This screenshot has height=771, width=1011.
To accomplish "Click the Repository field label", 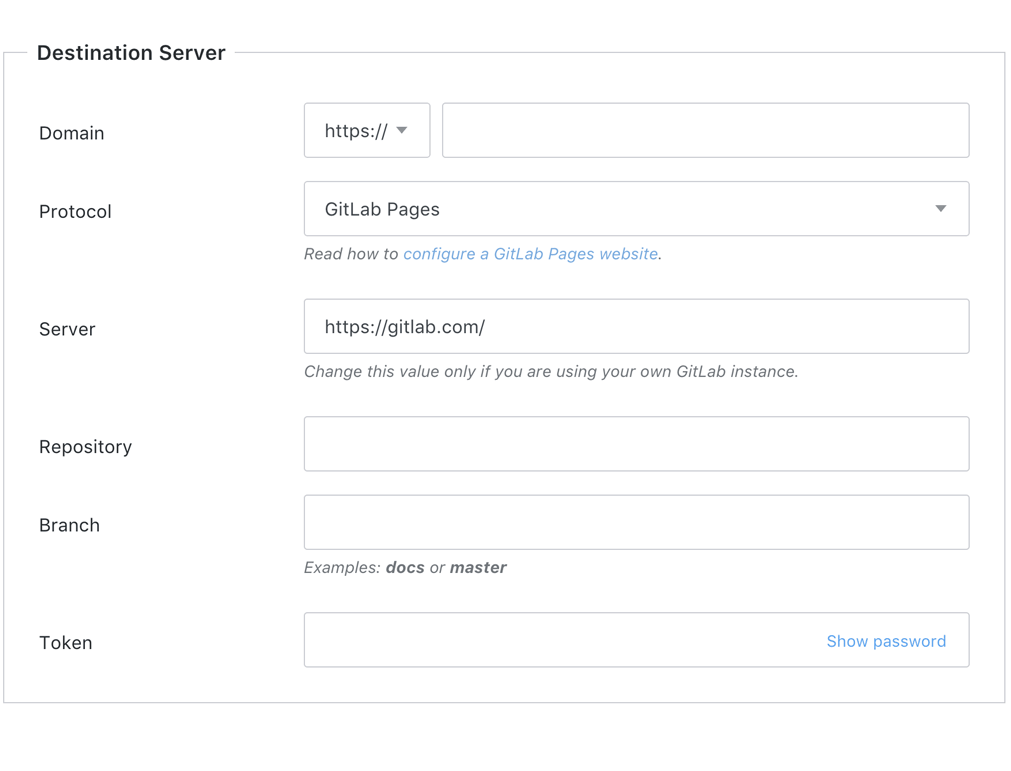I will coord(85,447).
